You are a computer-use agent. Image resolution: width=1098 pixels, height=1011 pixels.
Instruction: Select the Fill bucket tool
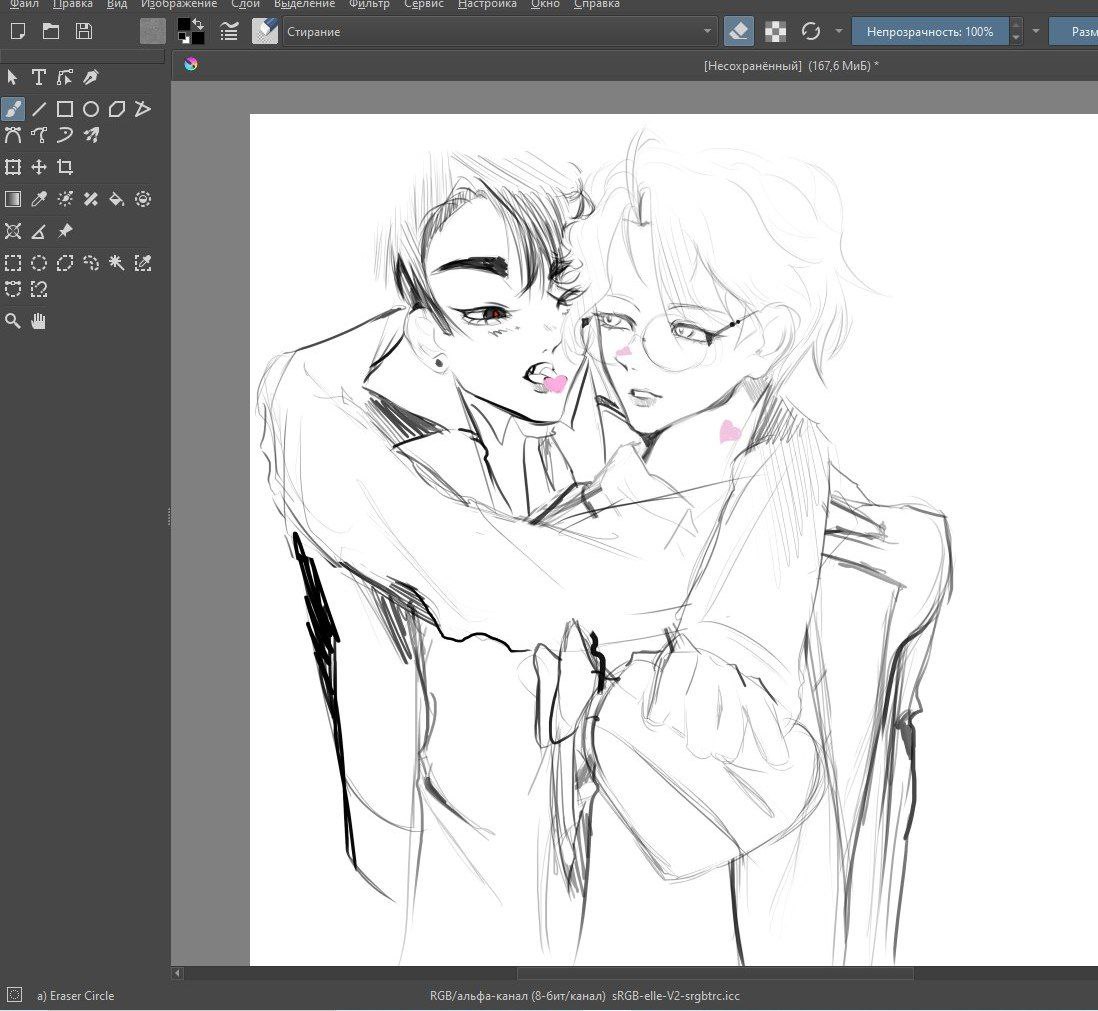116,200
